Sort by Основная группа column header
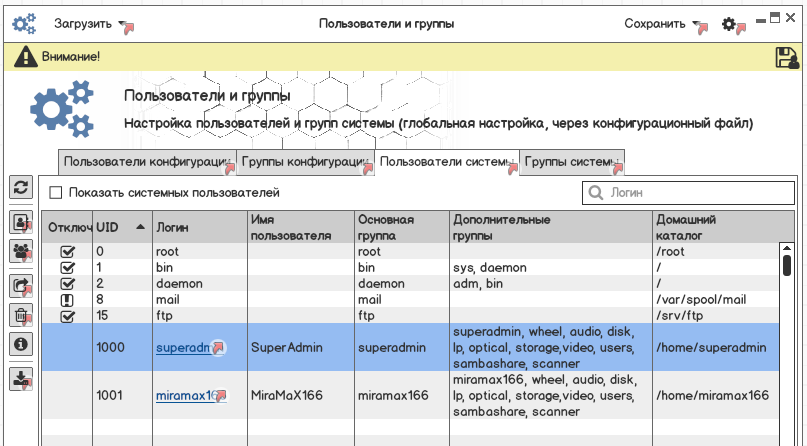The image size is (807, 446). click(x=402, y=227)
